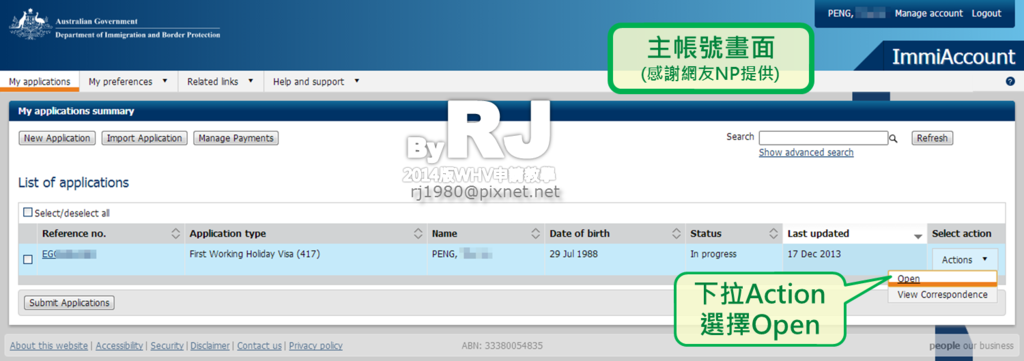The height and width of the screenshot is (361, 1024).
Task: Click the Import Application button
Action: tap(144, 138)
